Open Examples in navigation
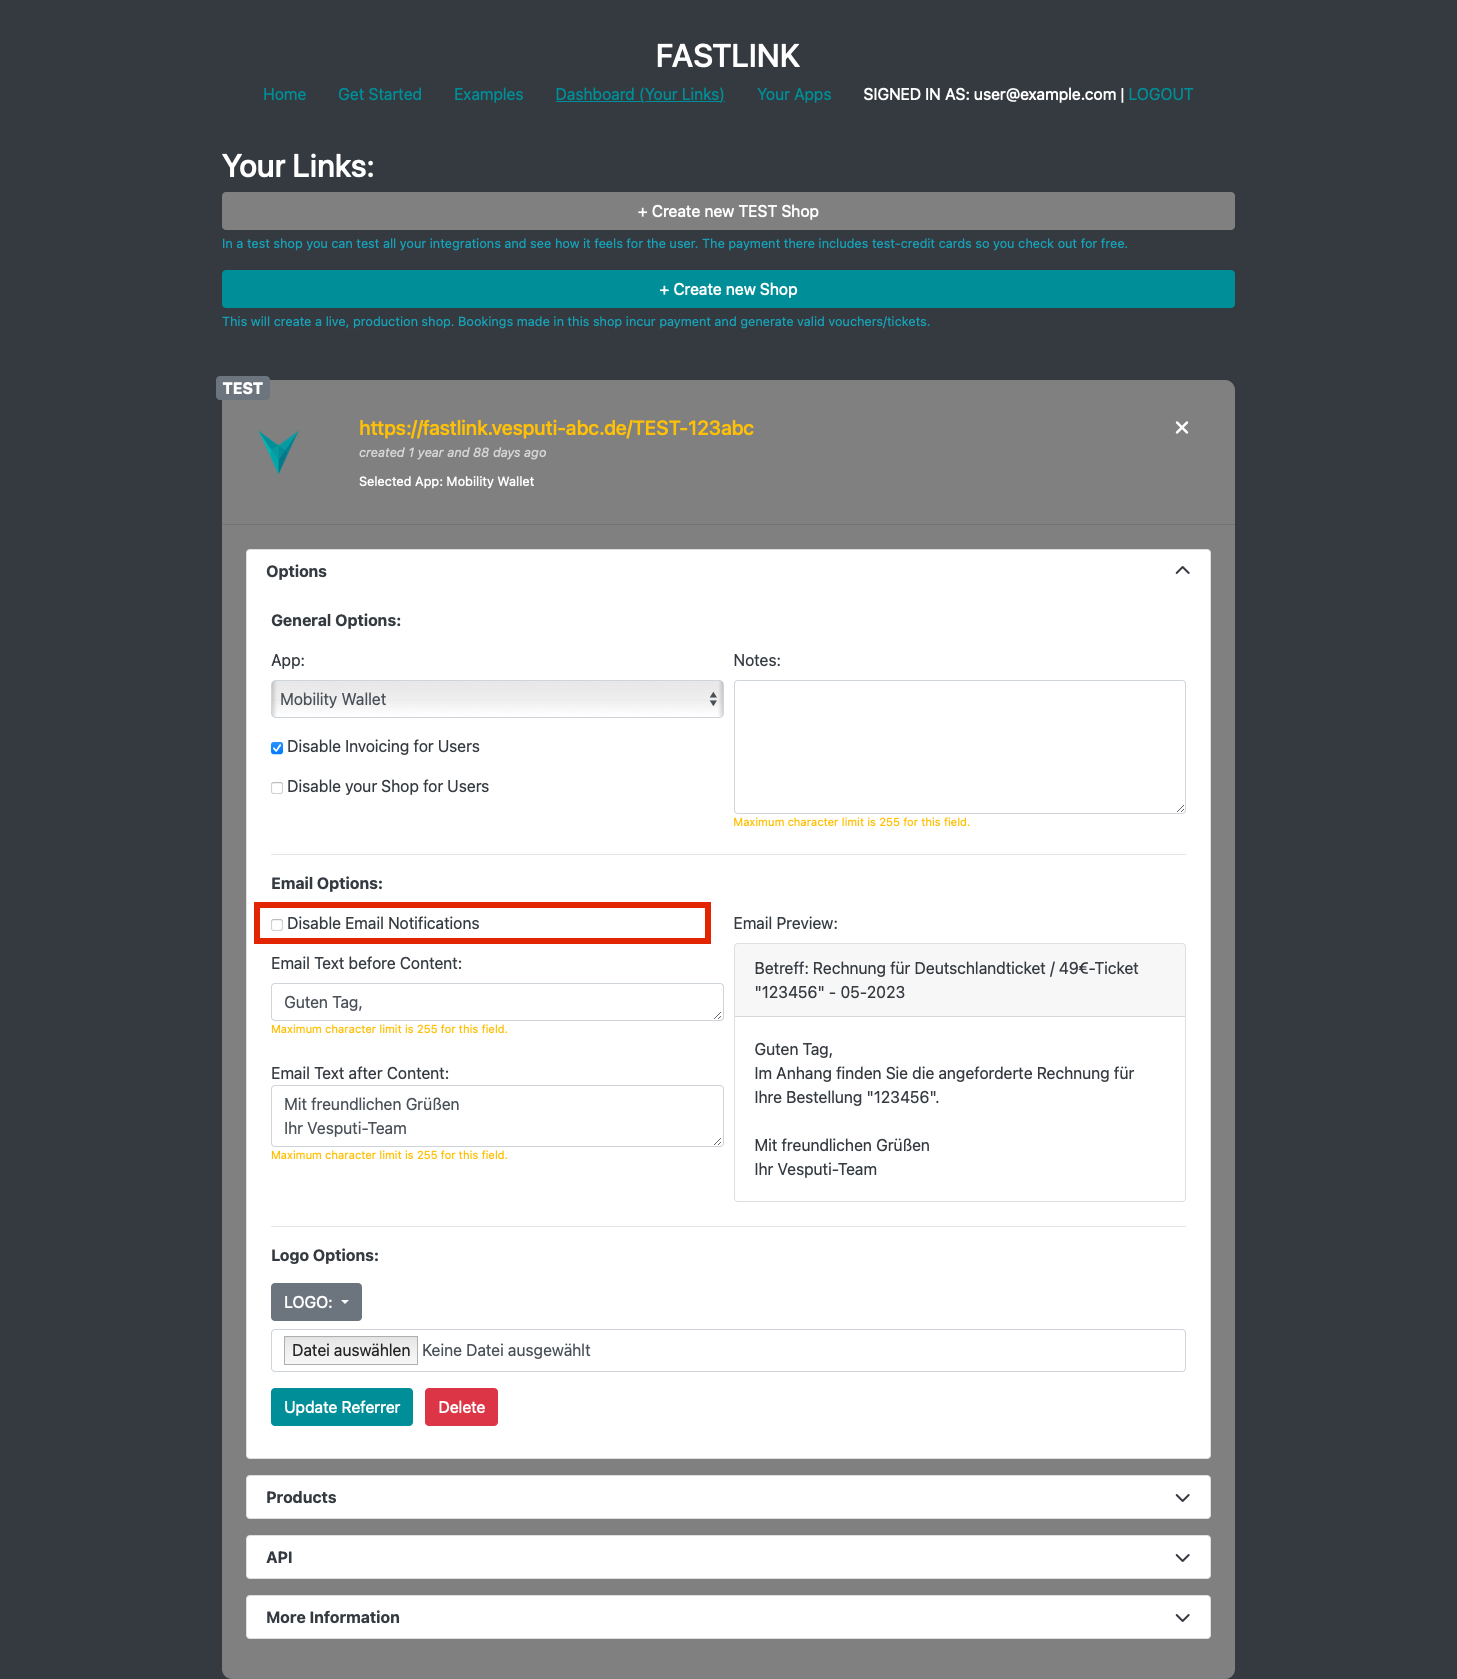1457x1679 pixels. point(489,94)
